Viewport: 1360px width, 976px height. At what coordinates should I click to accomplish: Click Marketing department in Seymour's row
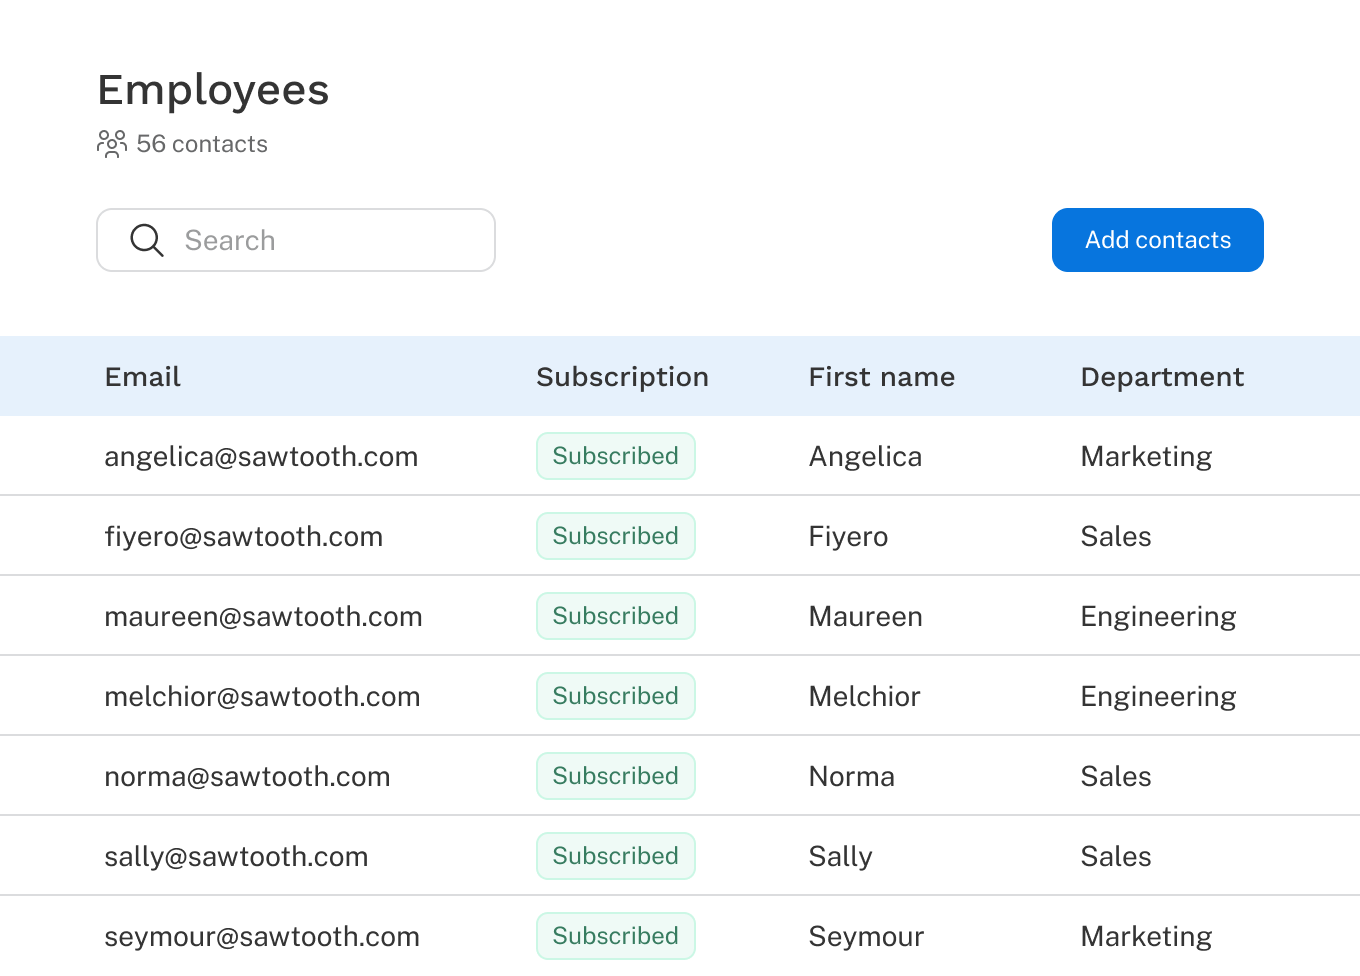1147,937
